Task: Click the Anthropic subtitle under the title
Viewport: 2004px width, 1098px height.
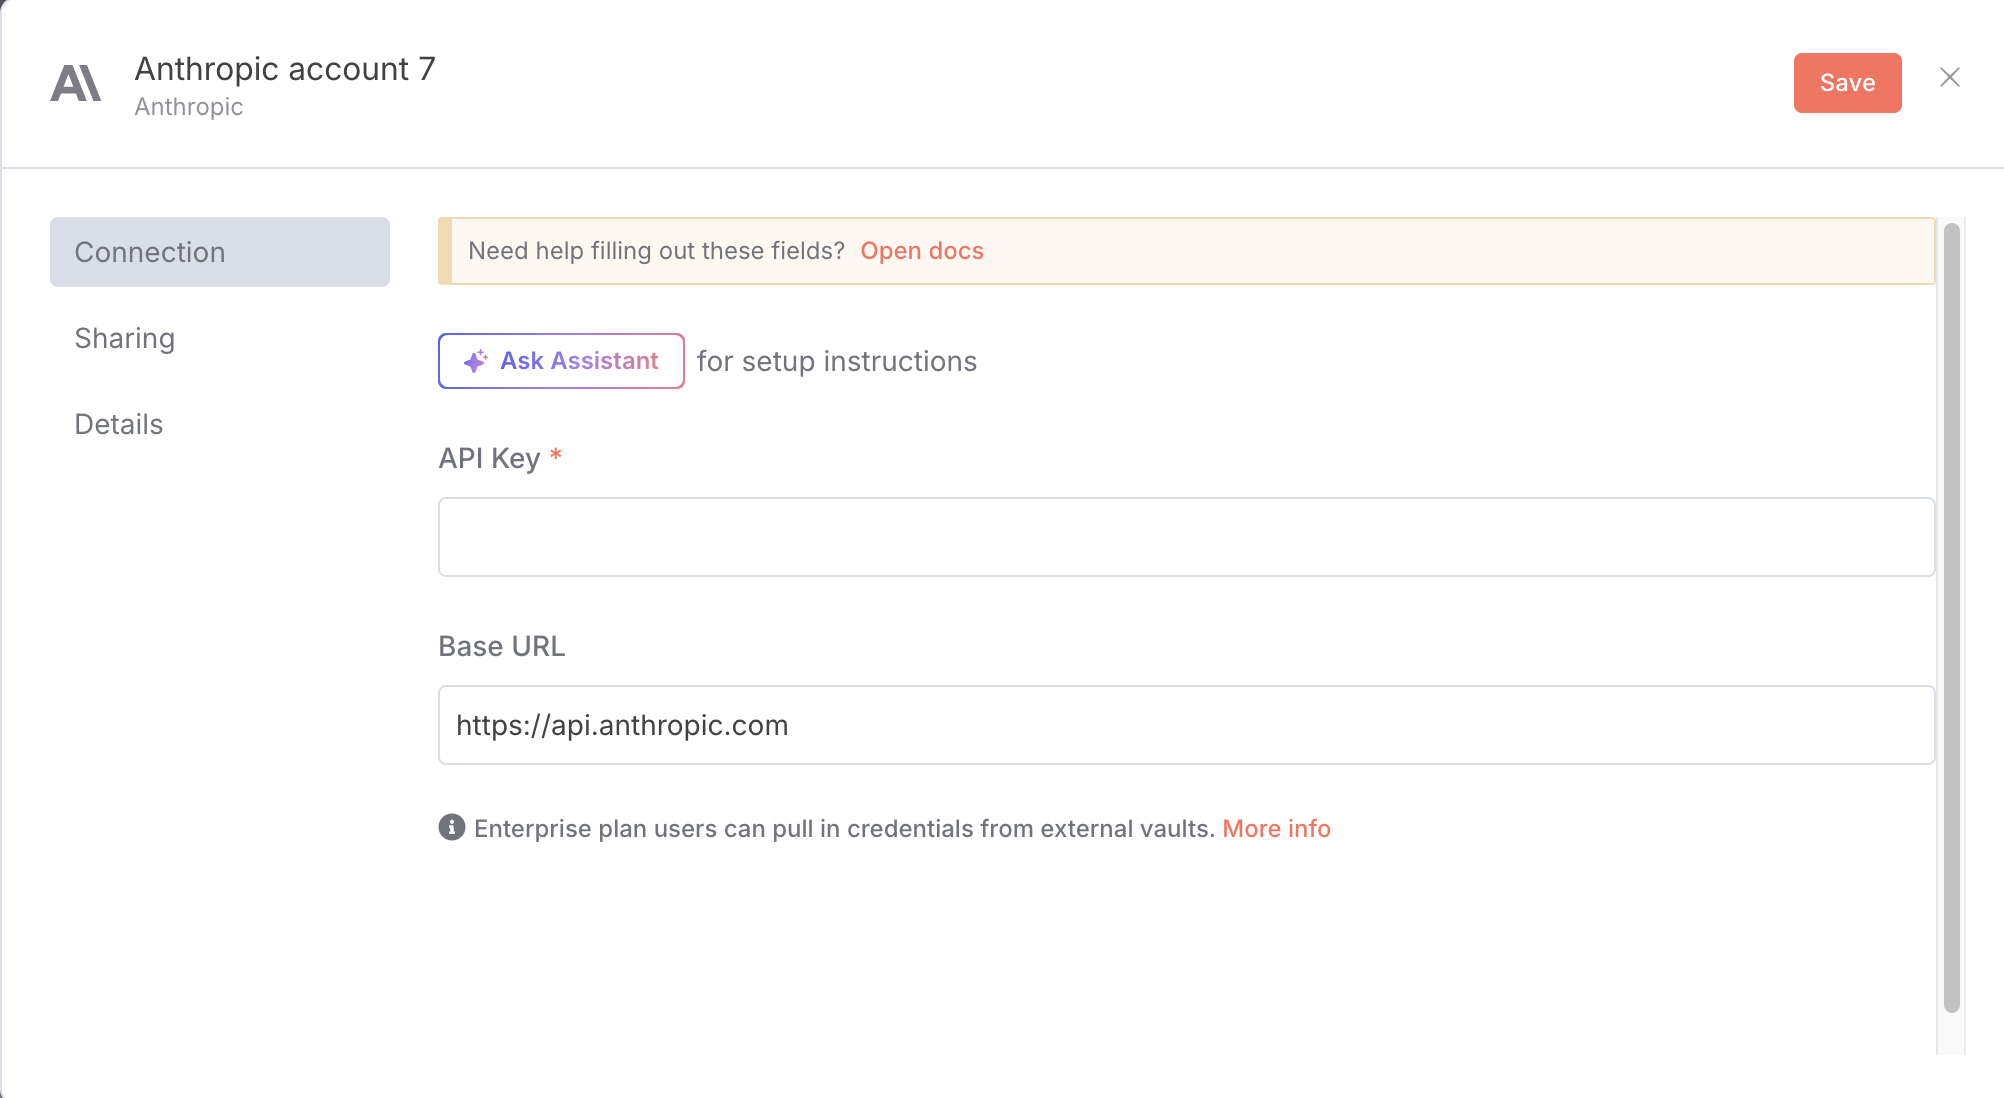Action: 189,107
